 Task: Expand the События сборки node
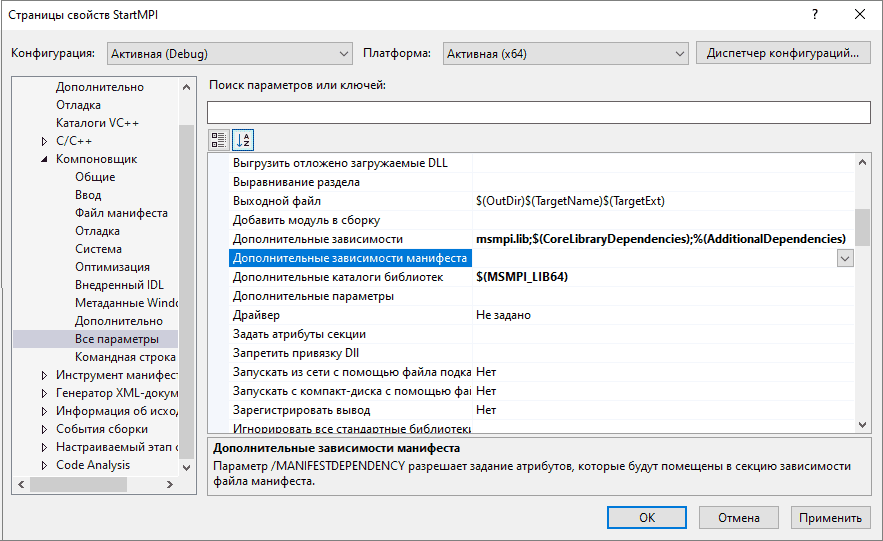click(44, 429)
